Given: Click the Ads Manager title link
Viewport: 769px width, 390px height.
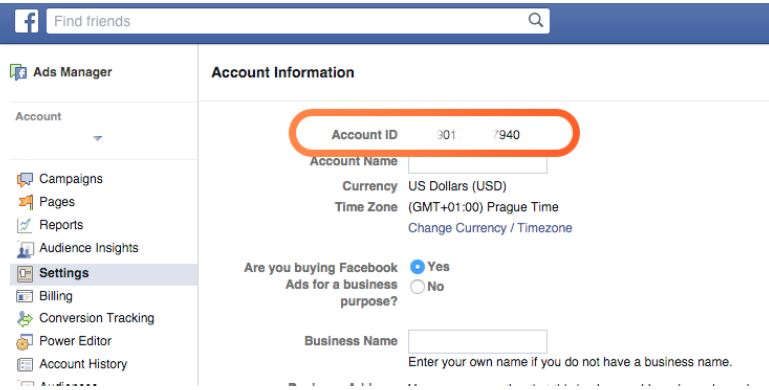Looking at the screenshot, I should pos(72,72).
